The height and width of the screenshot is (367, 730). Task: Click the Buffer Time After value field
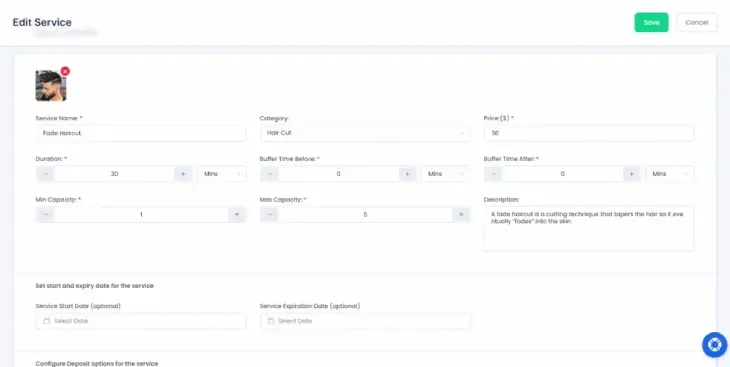562,174
